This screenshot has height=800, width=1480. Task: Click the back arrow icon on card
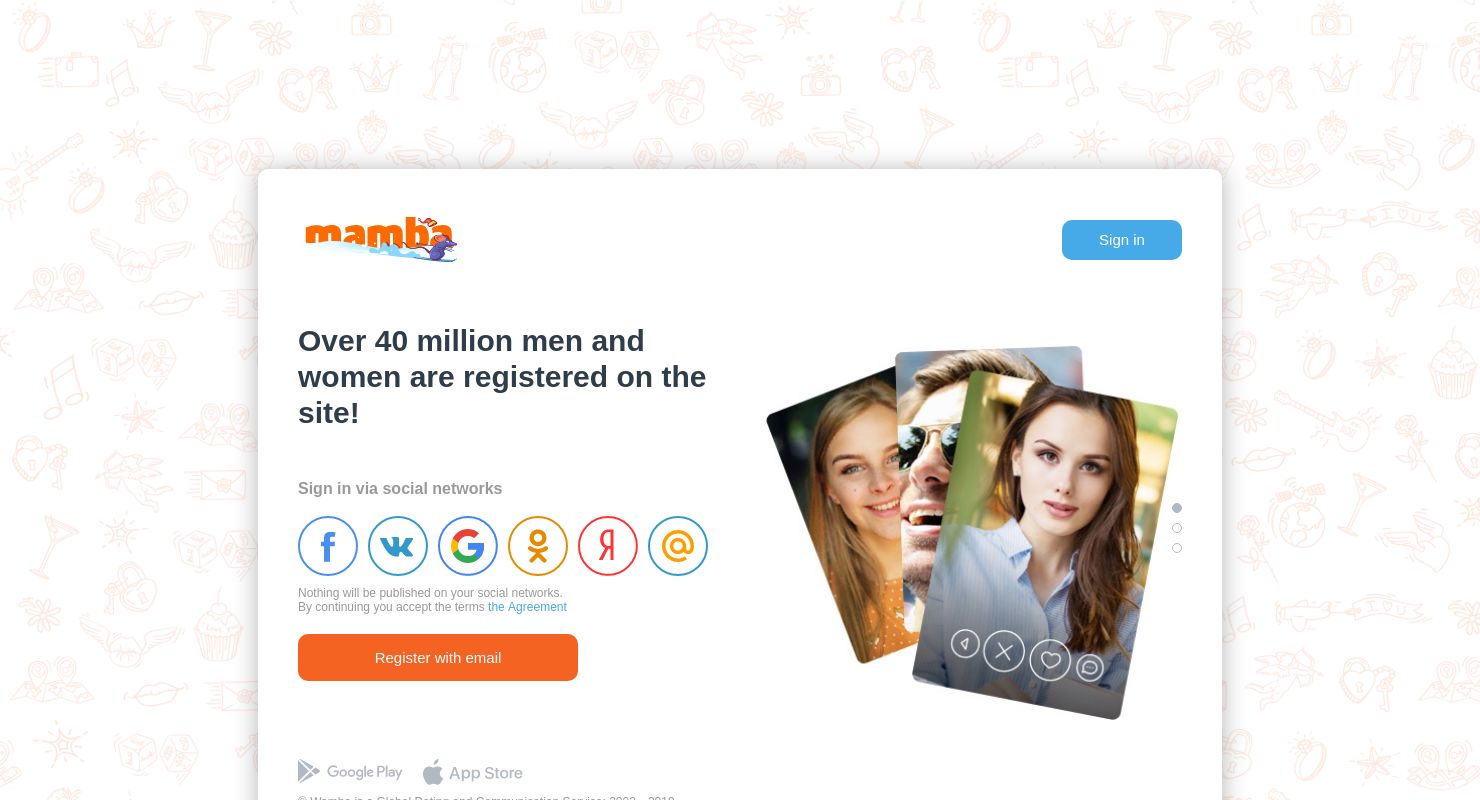(x=965, y=643)
